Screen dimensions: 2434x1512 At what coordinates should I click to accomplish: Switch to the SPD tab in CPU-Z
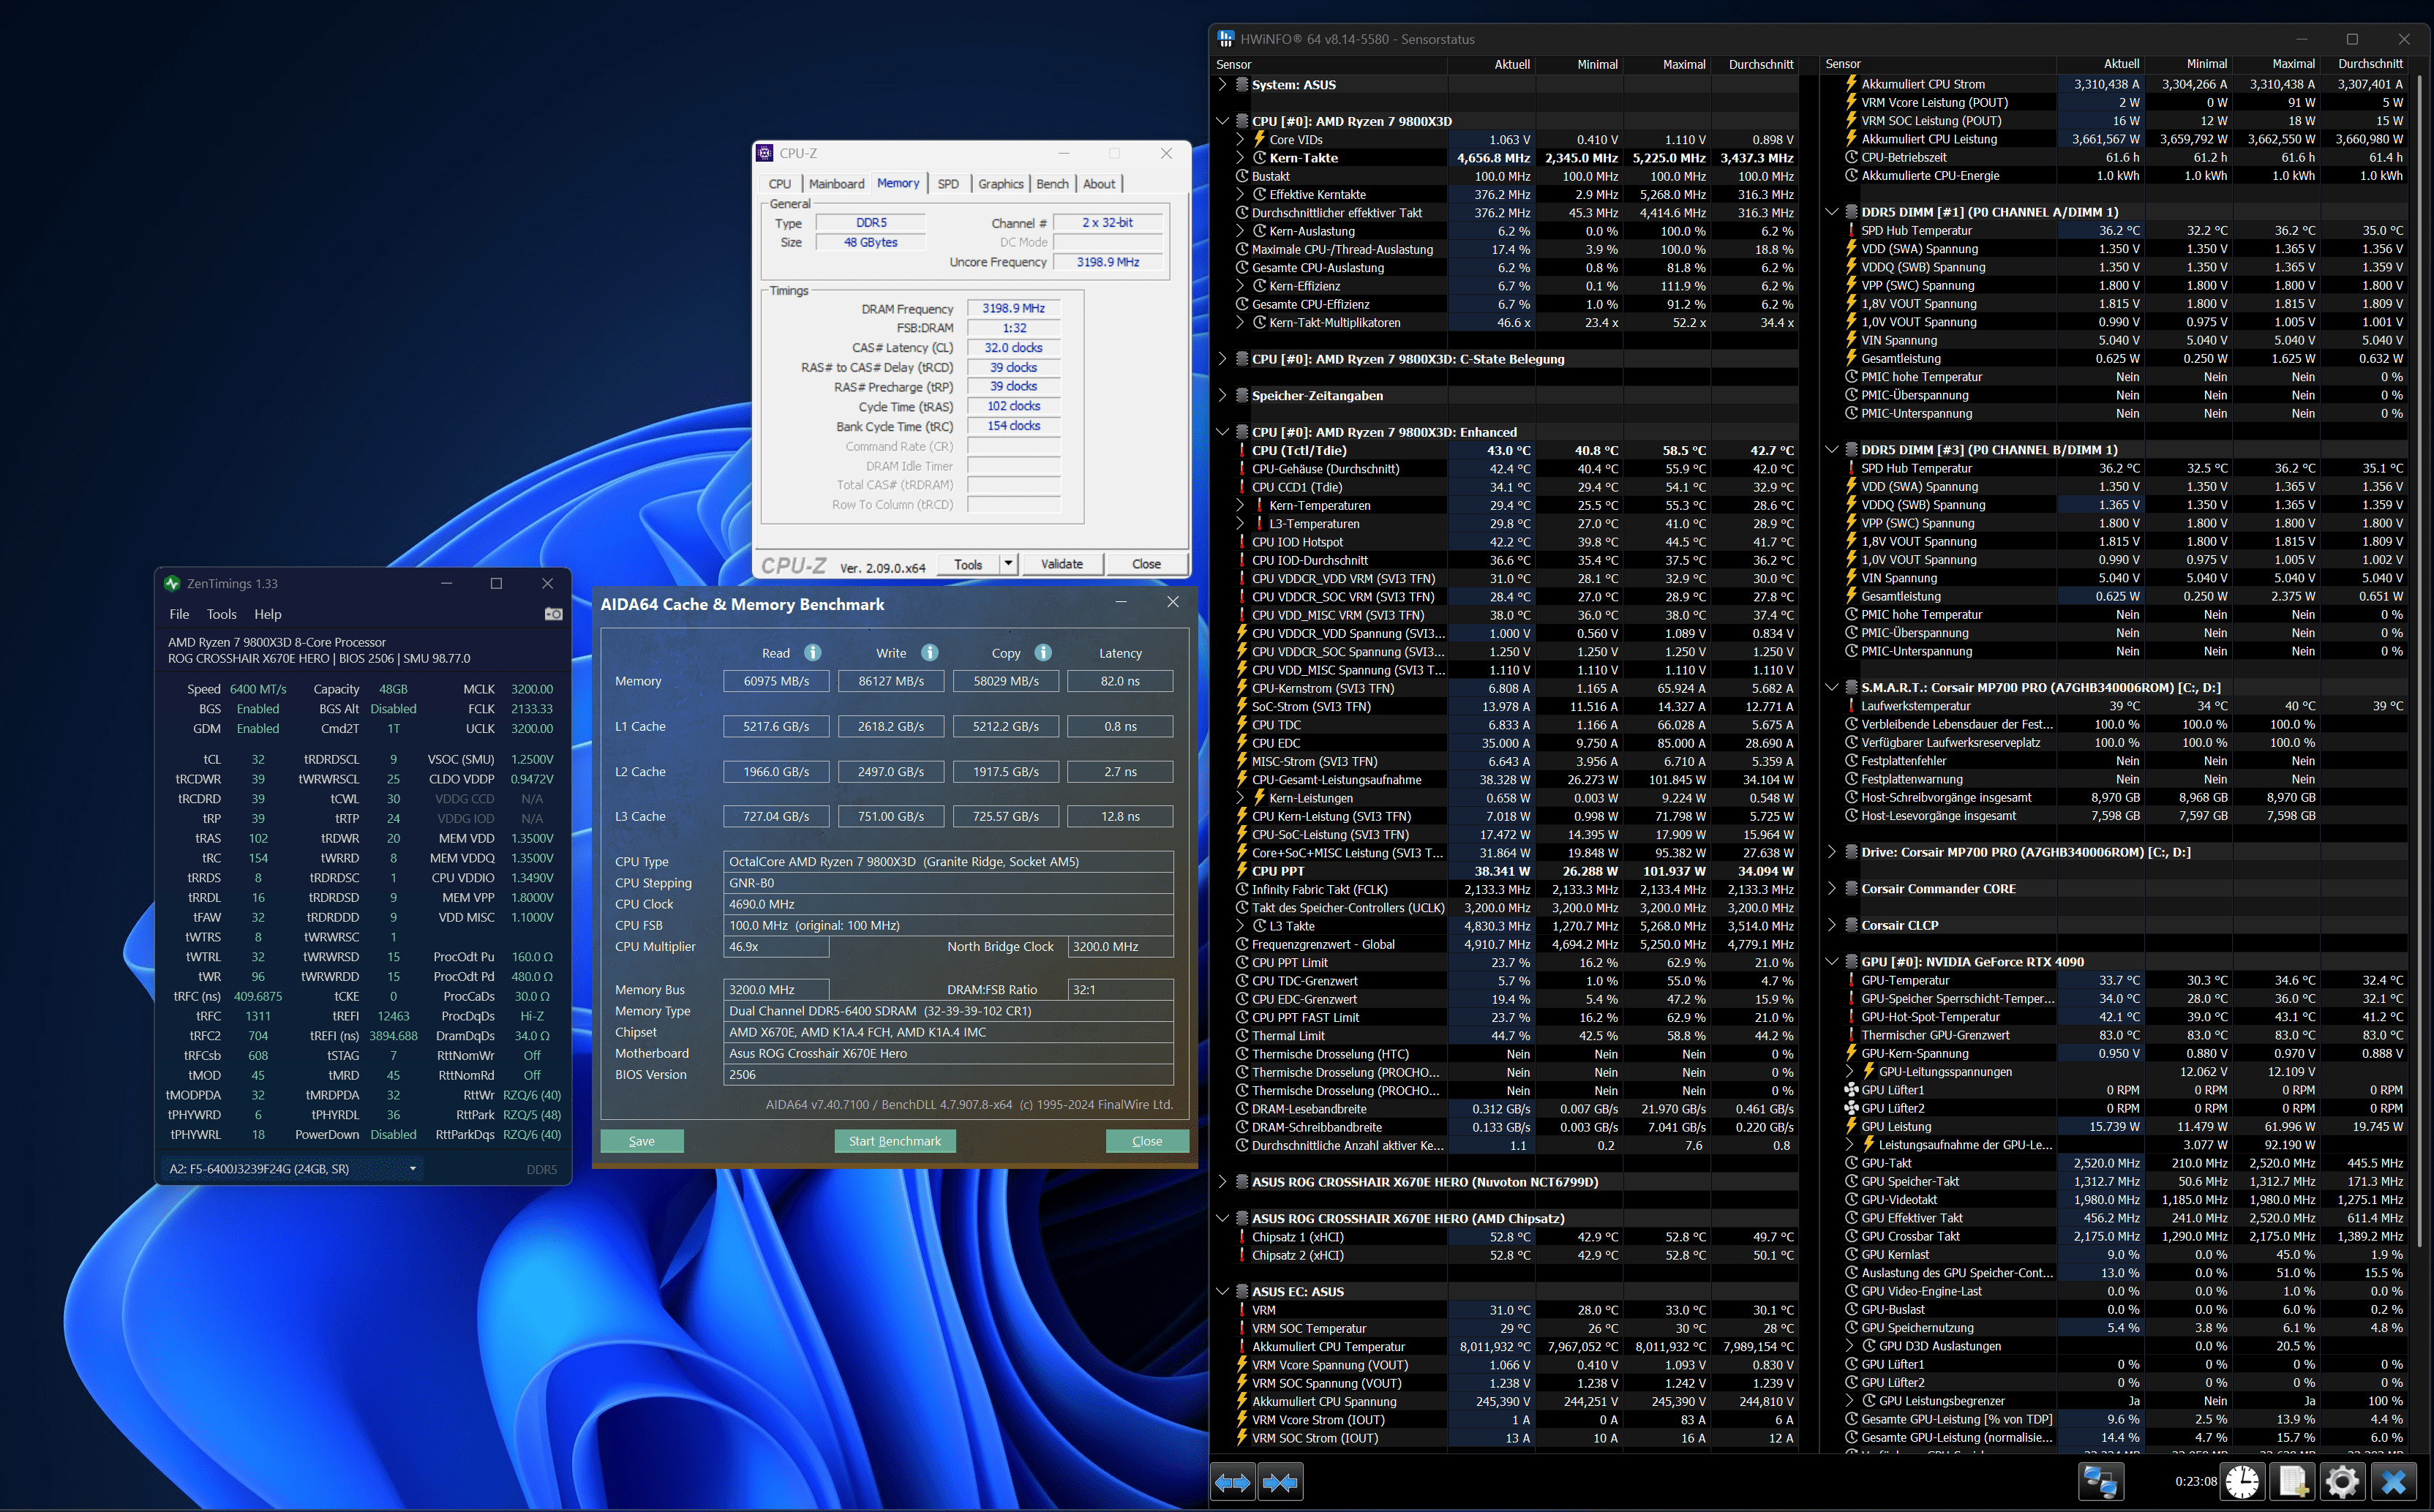click(948, 184)
